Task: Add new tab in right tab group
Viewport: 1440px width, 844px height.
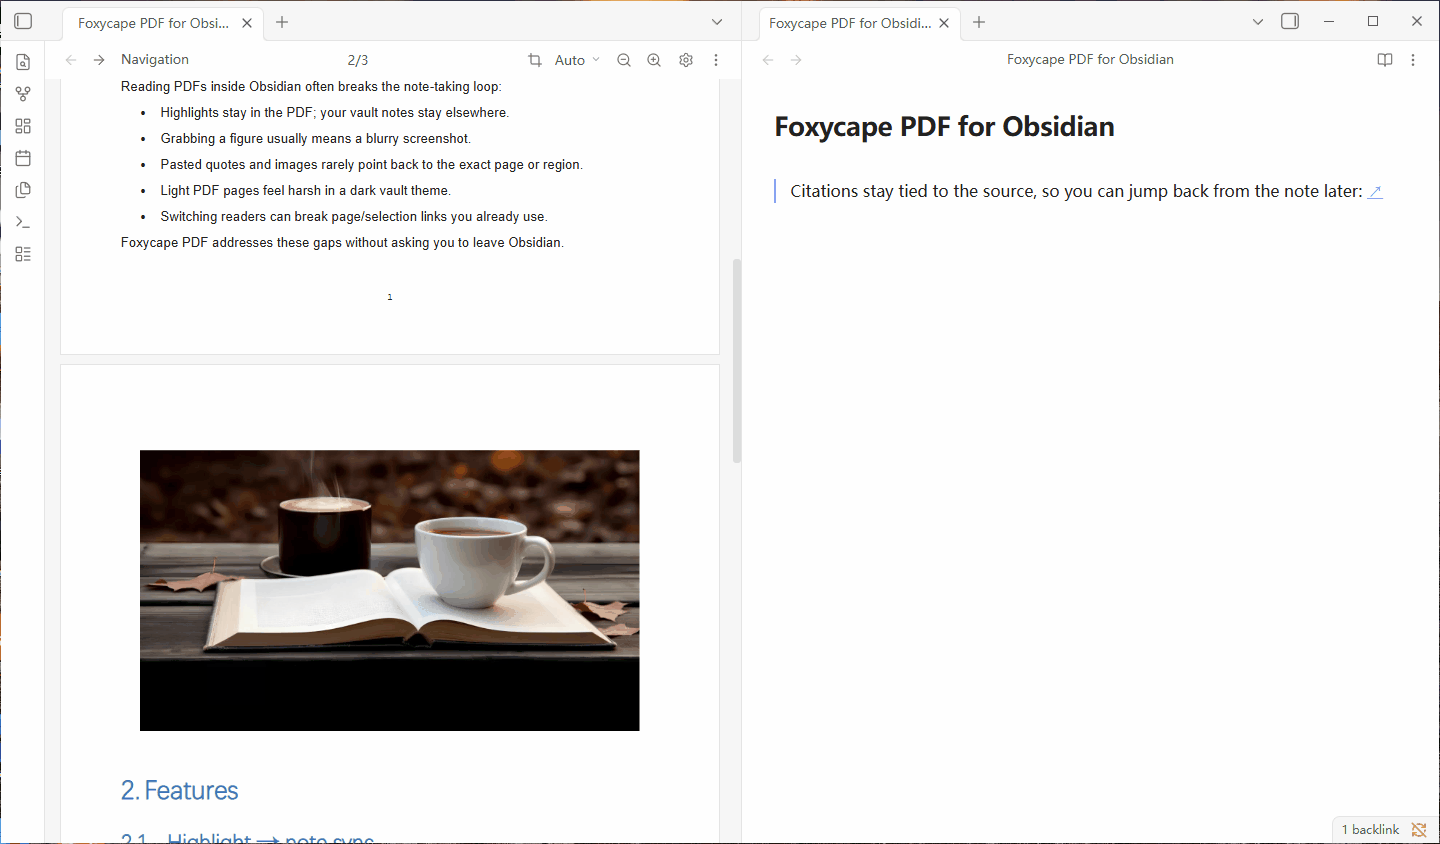Action: 979,22
